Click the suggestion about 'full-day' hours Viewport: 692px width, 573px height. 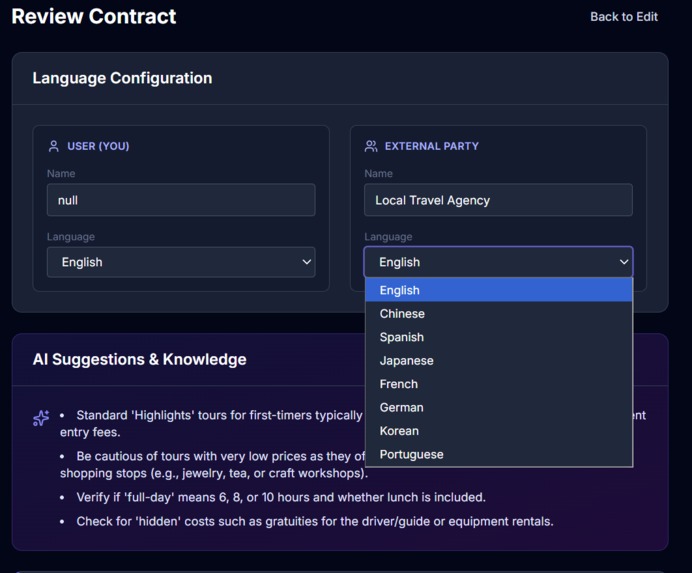(x=281, y=497)
